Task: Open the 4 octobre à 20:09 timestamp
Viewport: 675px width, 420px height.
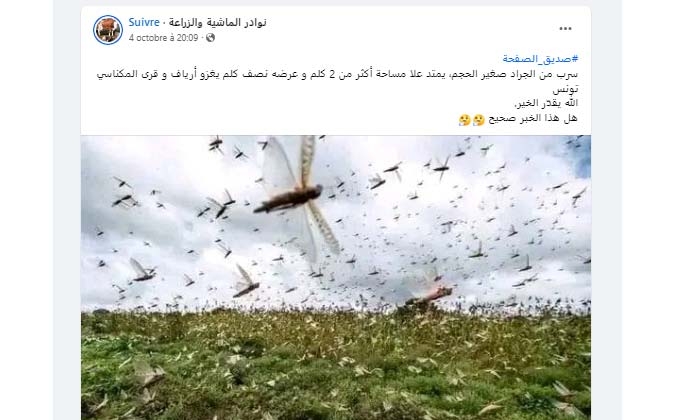Action: 164,38
